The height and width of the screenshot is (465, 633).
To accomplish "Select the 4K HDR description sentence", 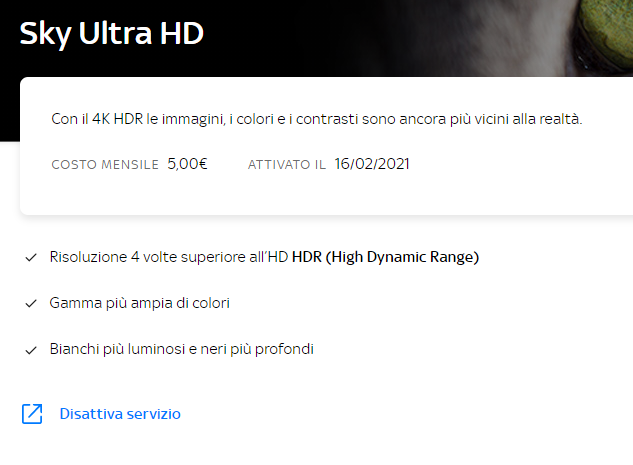I will pos(316,119).
